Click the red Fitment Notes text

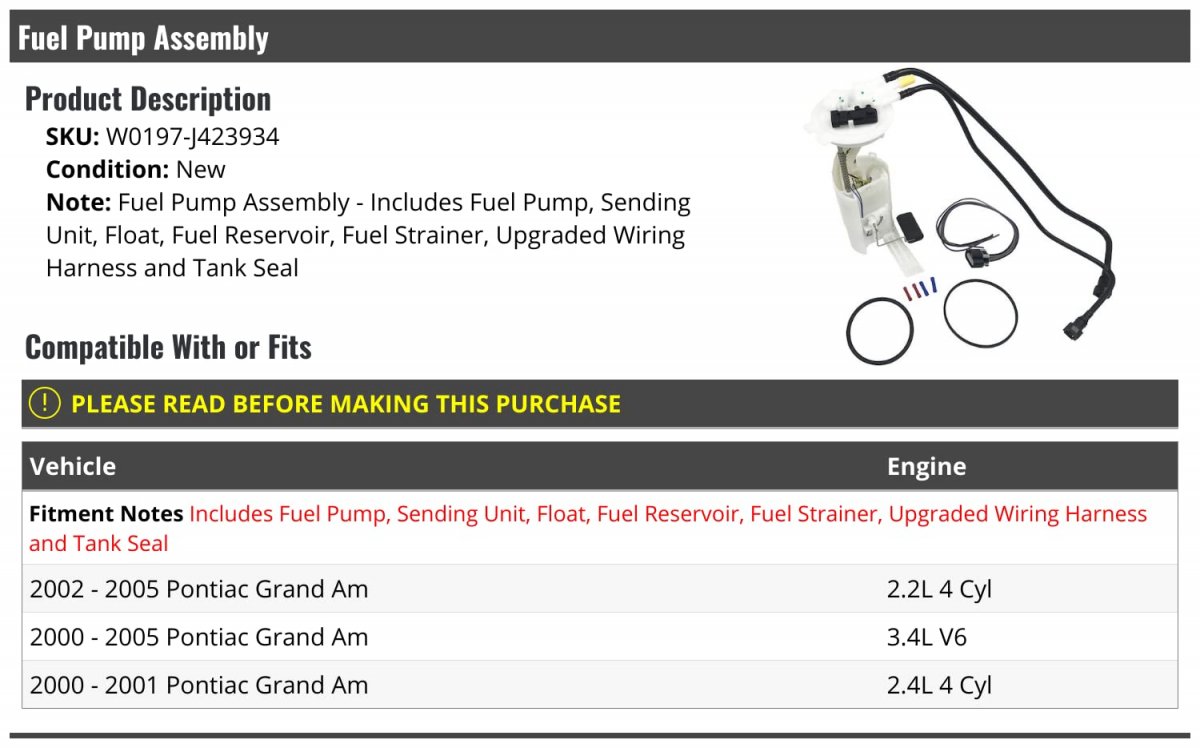tap(588, 529)
